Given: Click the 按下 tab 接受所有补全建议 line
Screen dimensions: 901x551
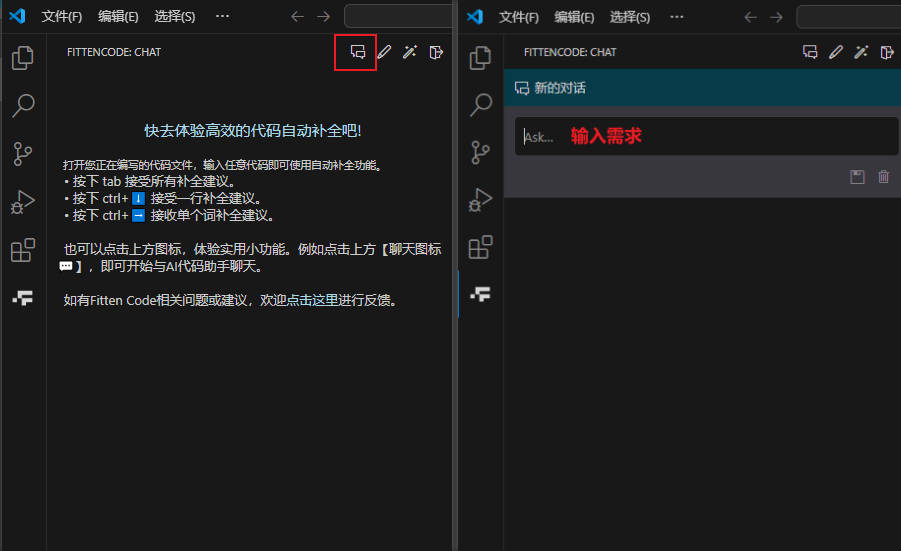Looking at the screenshot, I should (153, 182).
